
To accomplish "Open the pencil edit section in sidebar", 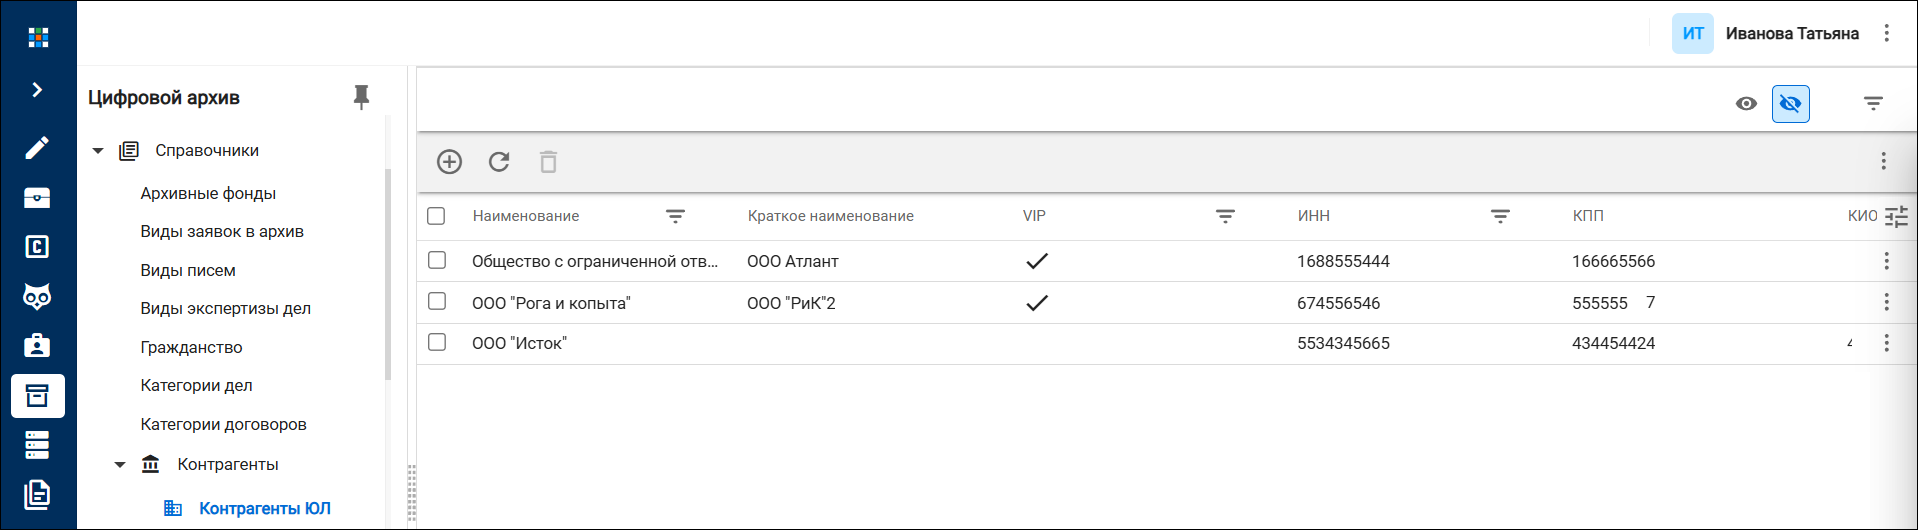I will click(37, 148).
